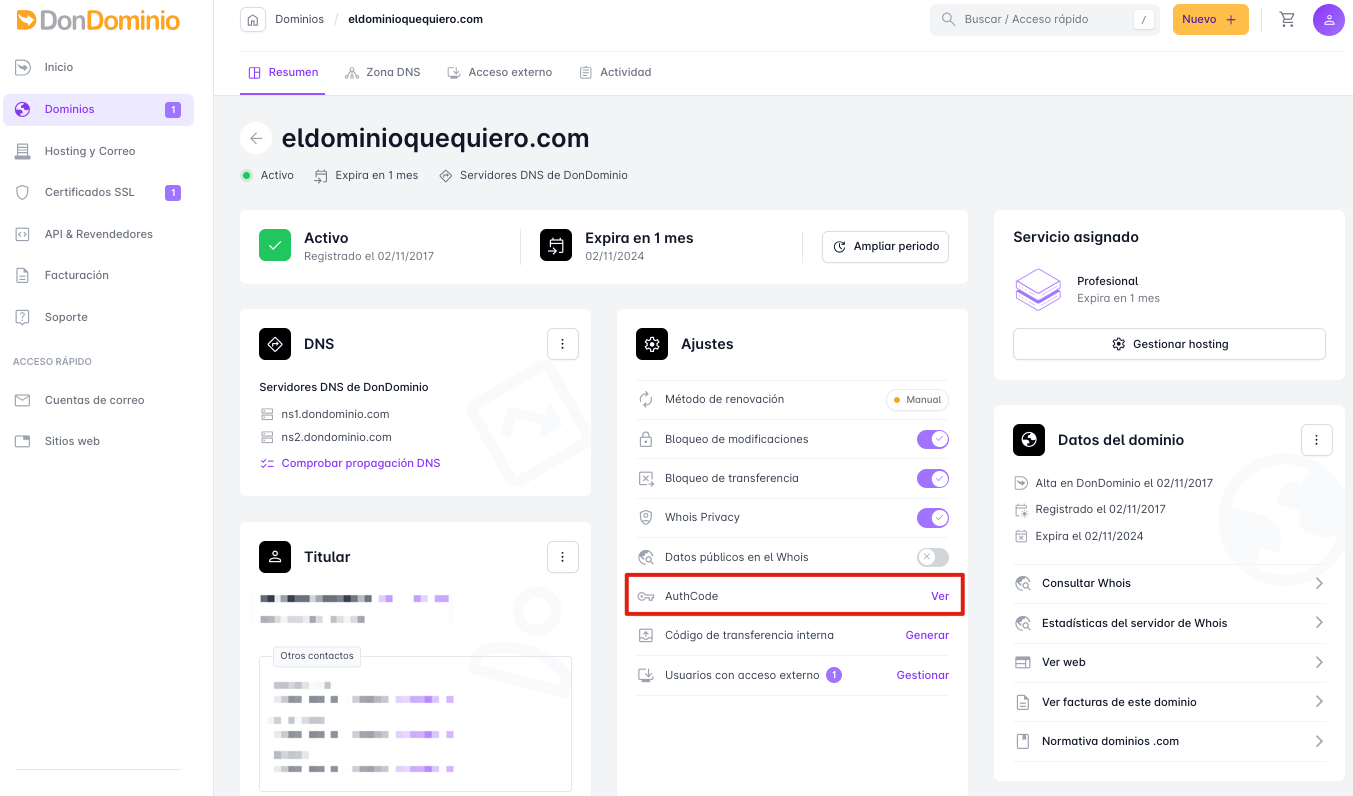Click the DonDominio logo

click(98, 20)
